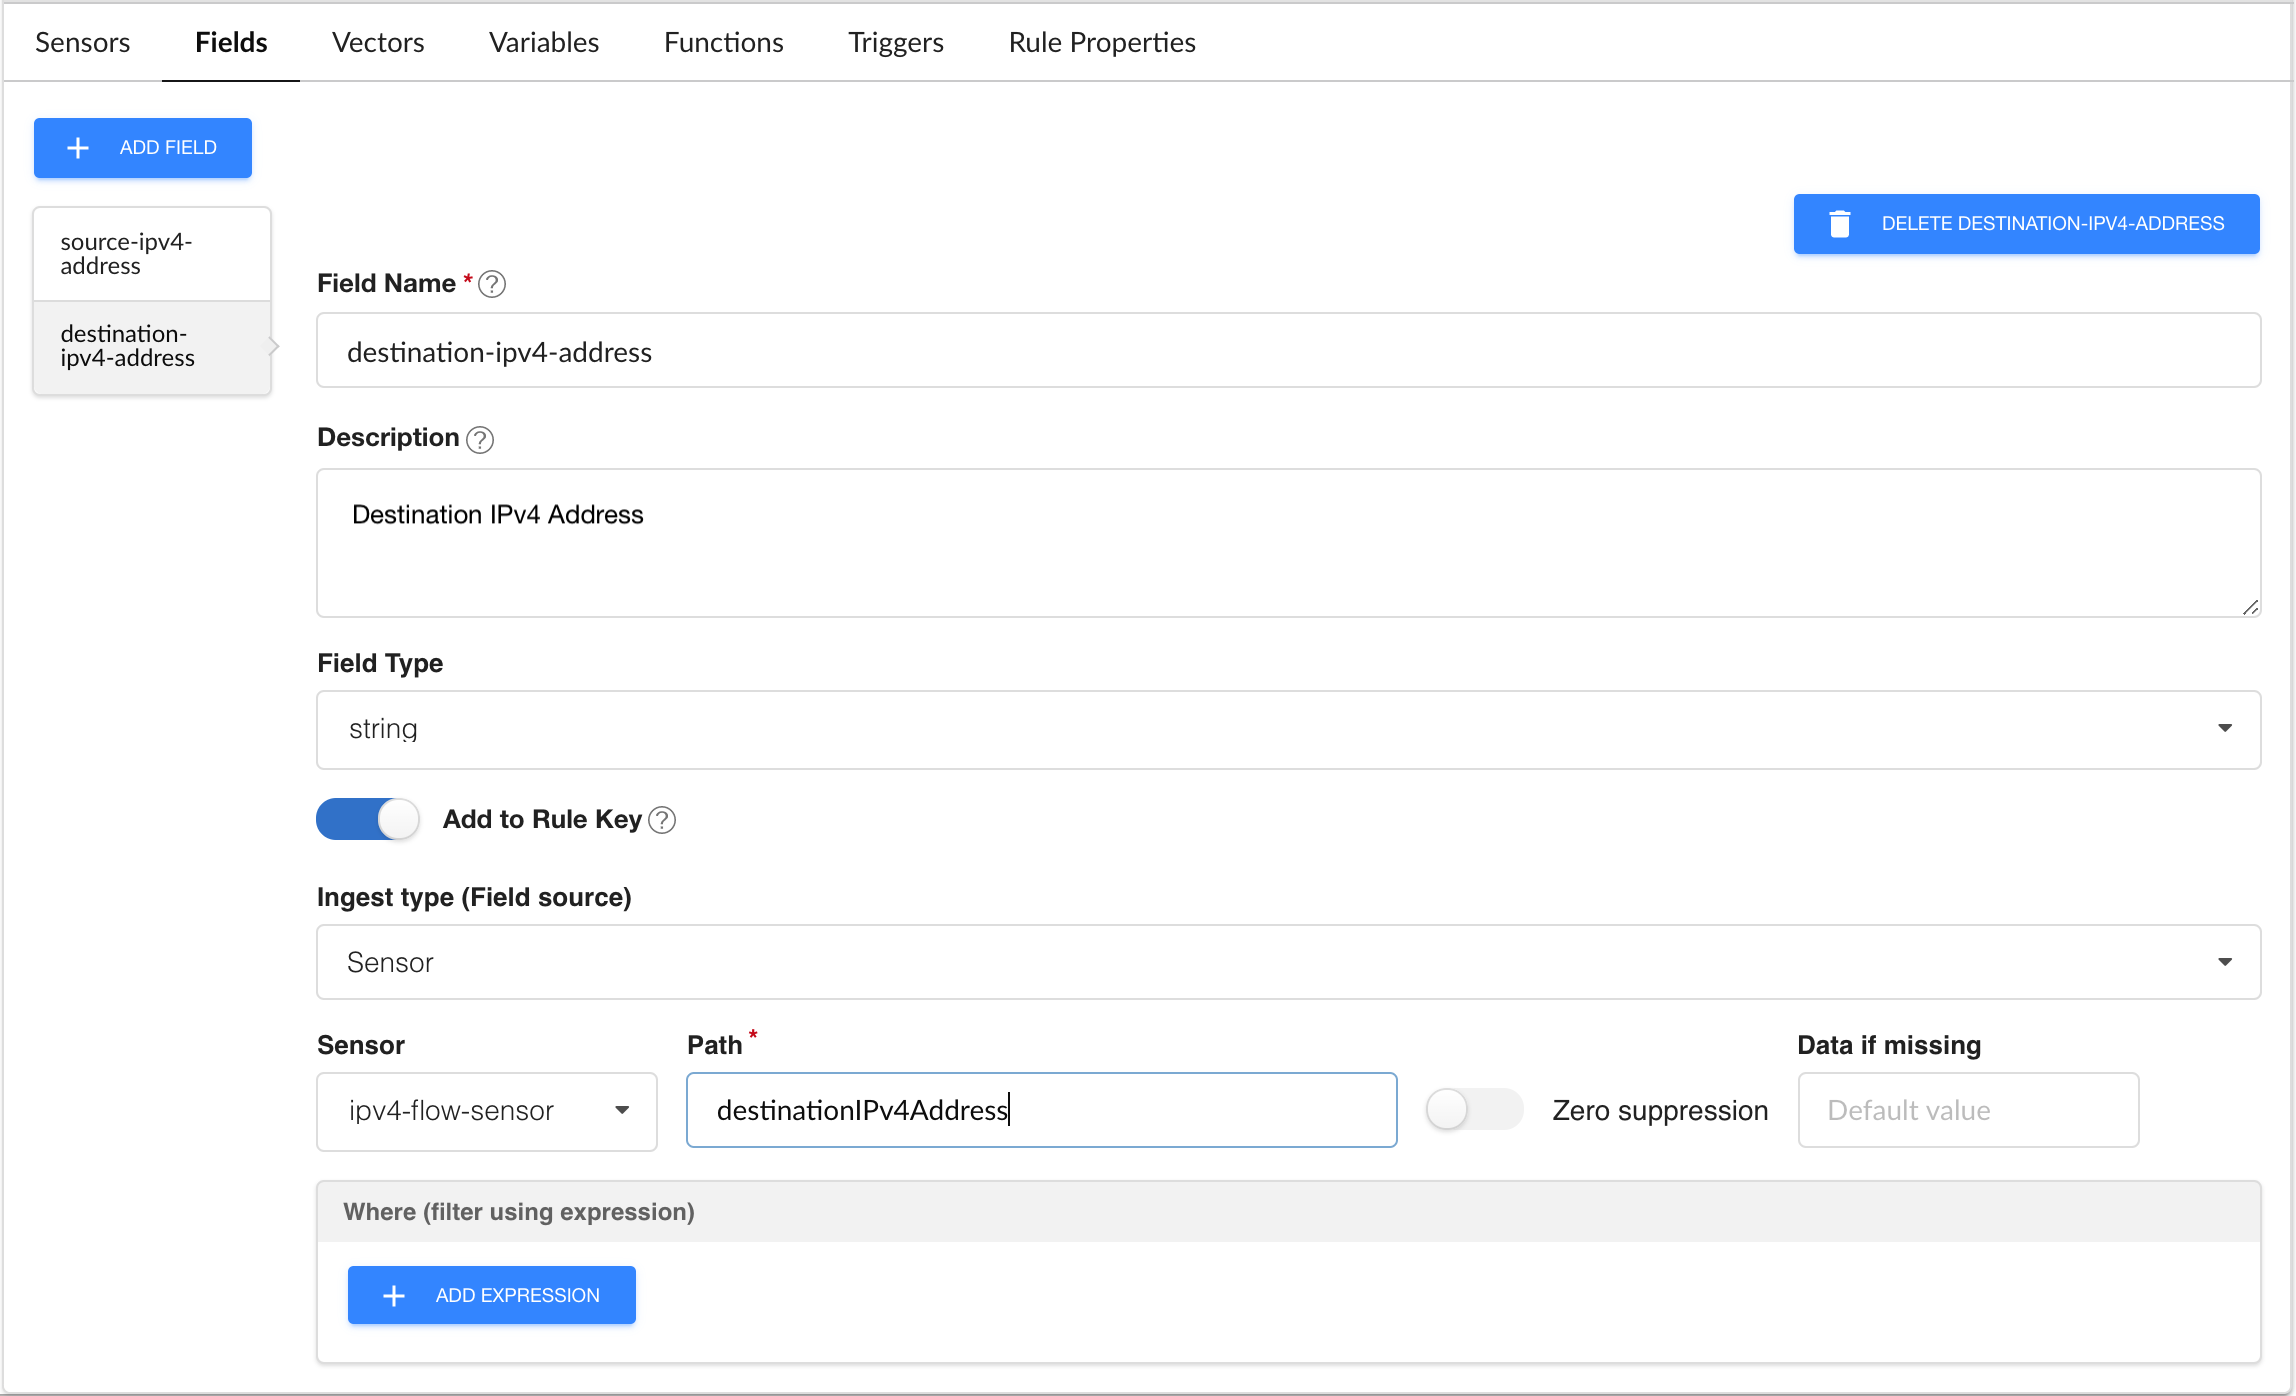Screen dimensions: 2296x1396
Task: Click the Default value input field
Action: 1967,1110
